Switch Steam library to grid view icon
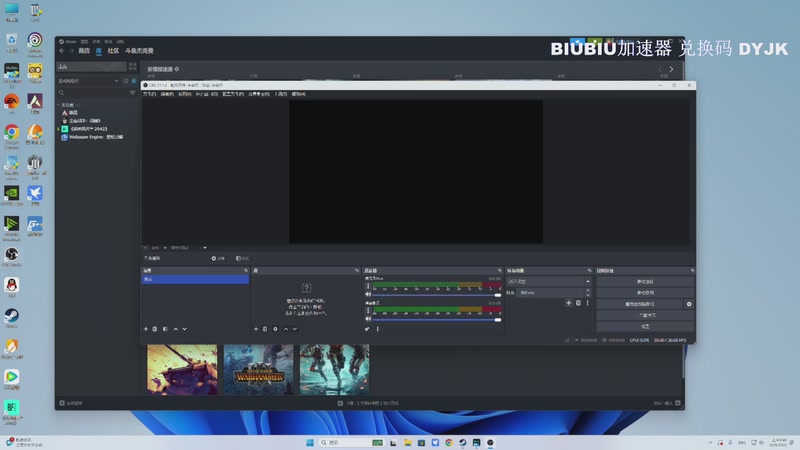The height and width of the screenshot is (450, 800). [133, 66]
